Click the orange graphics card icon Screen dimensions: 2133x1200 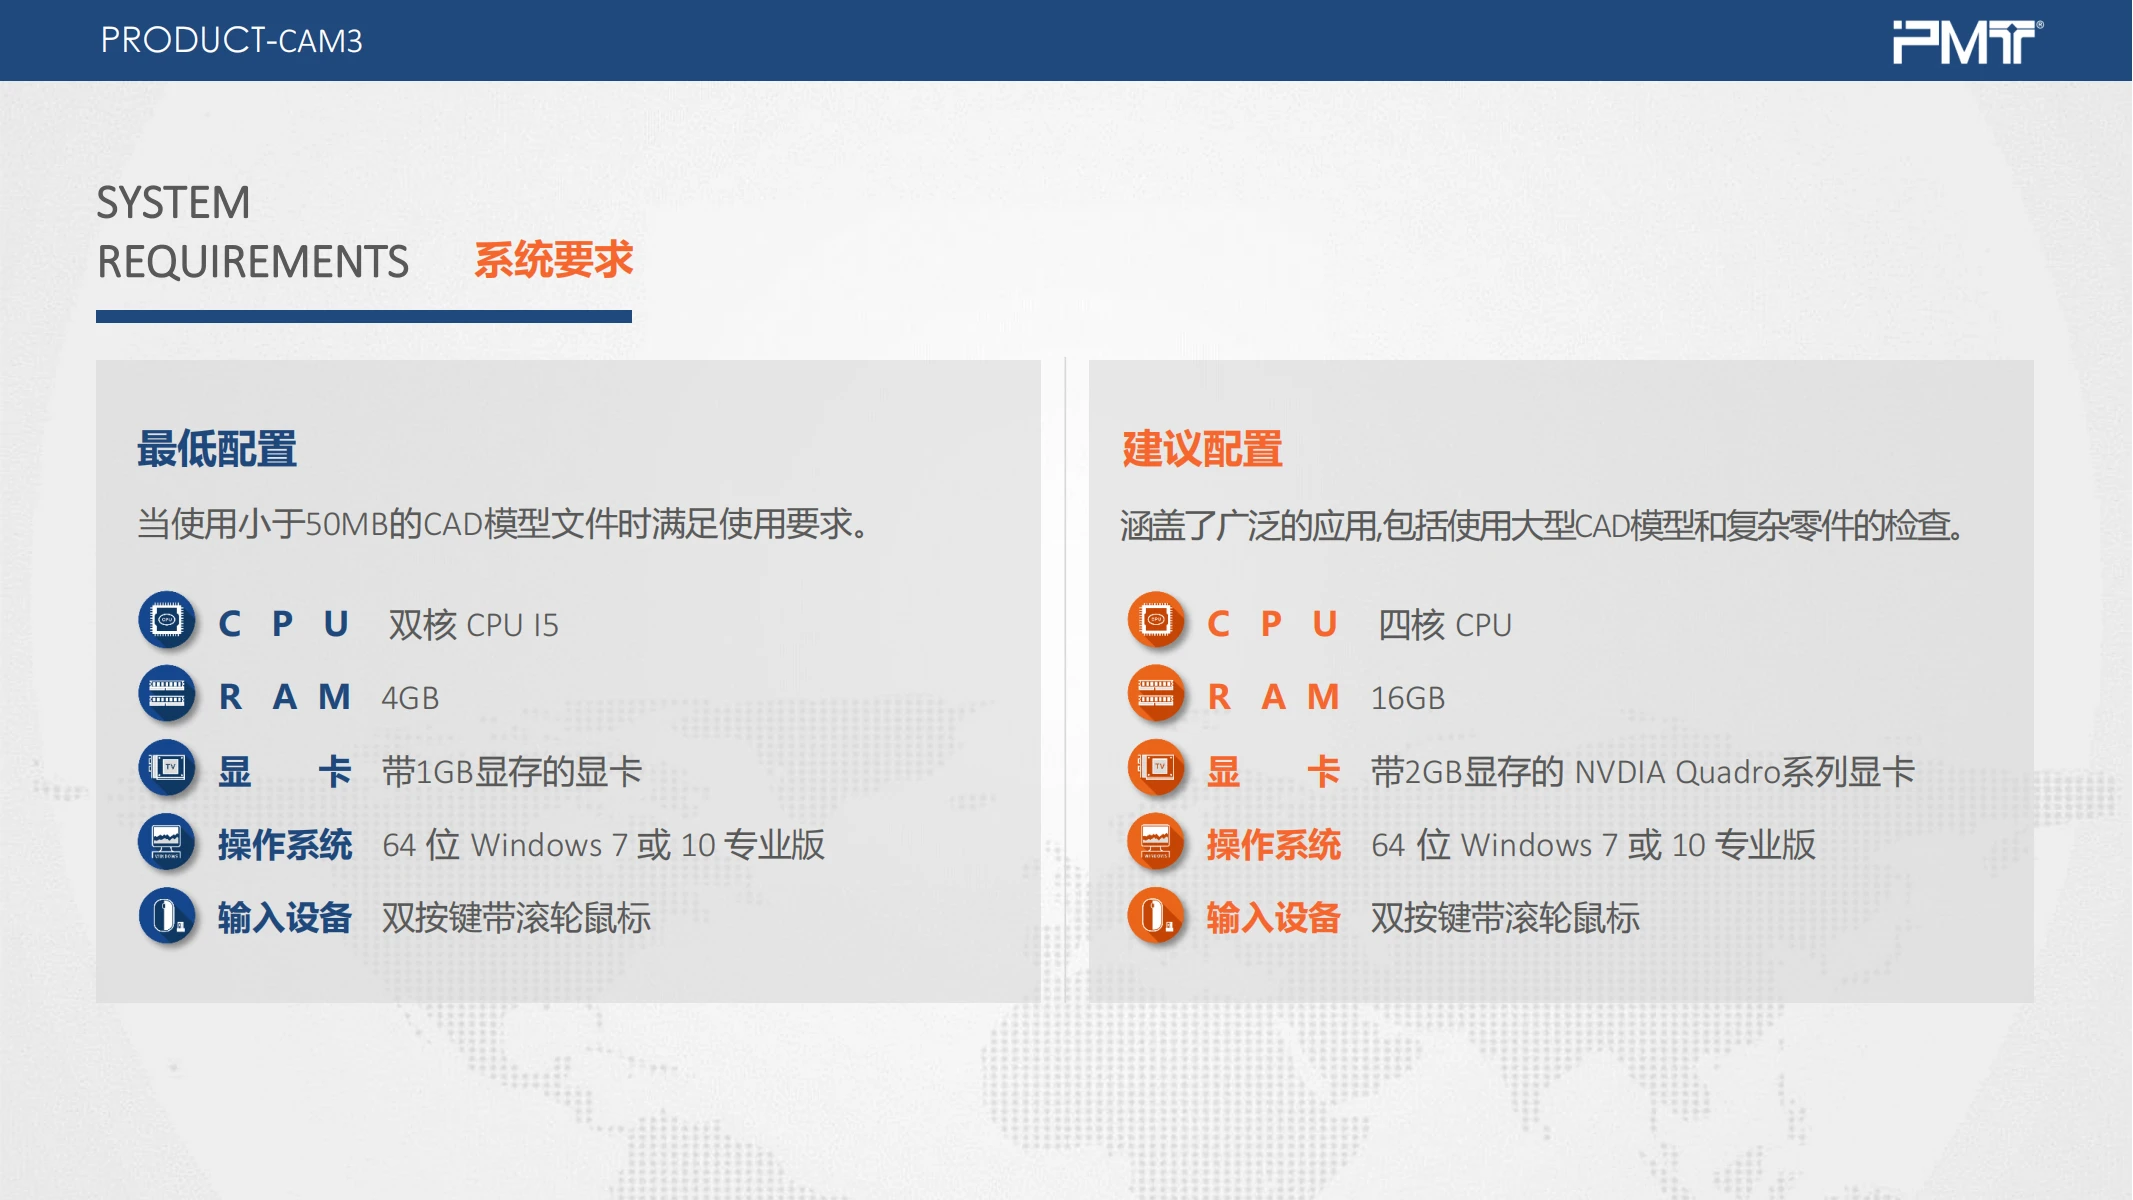click(1156, 767)
